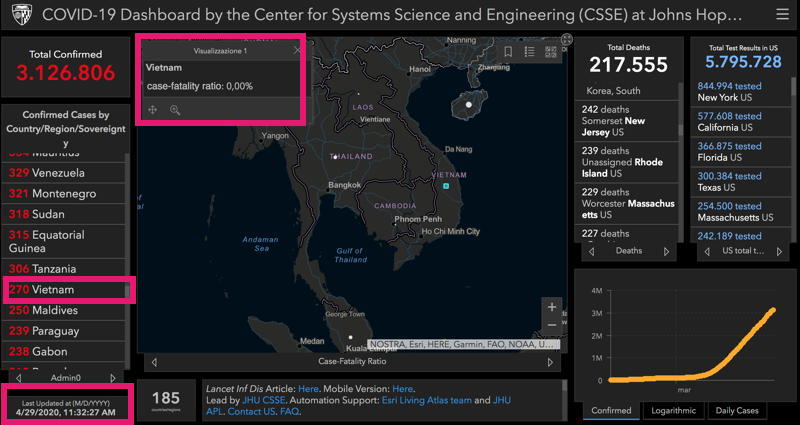Image resolution: width=800 pixels, height=425 pixels.
Task: Close the Vietnam popup window
Action: coord(297,50)
